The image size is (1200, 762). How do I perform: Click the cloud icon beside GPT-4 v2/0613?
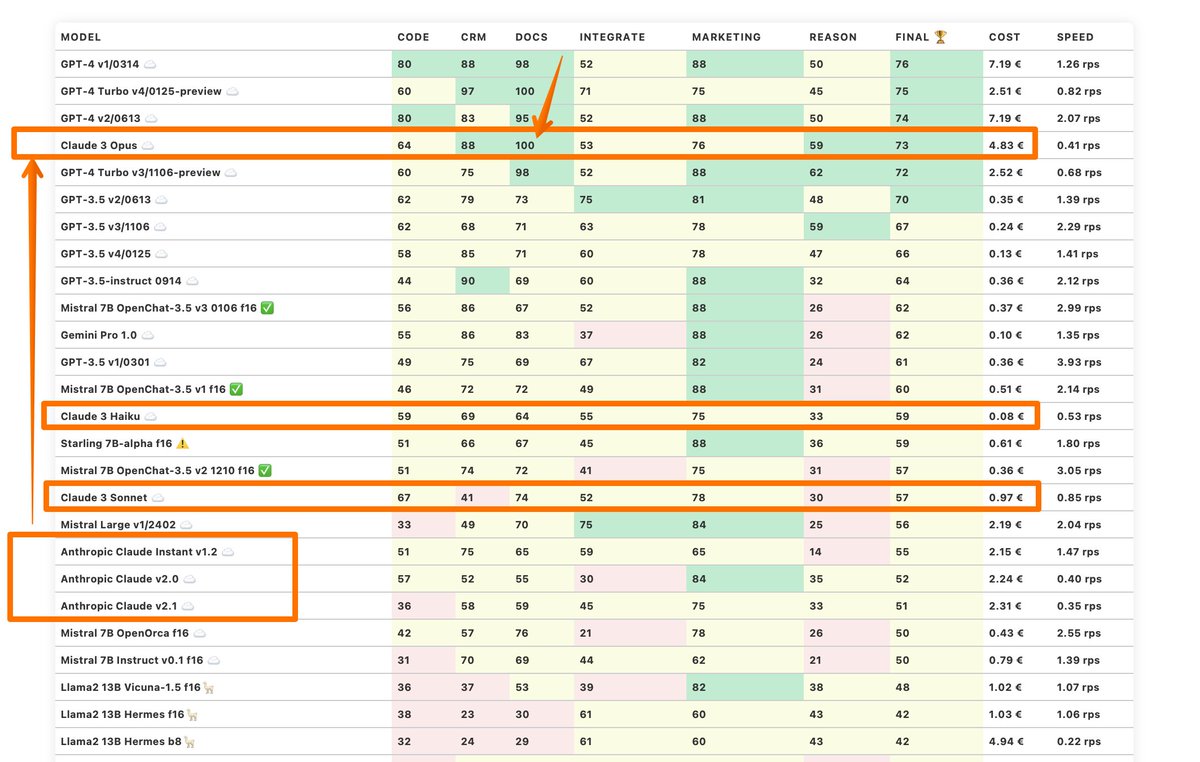(x=151, y=118)
